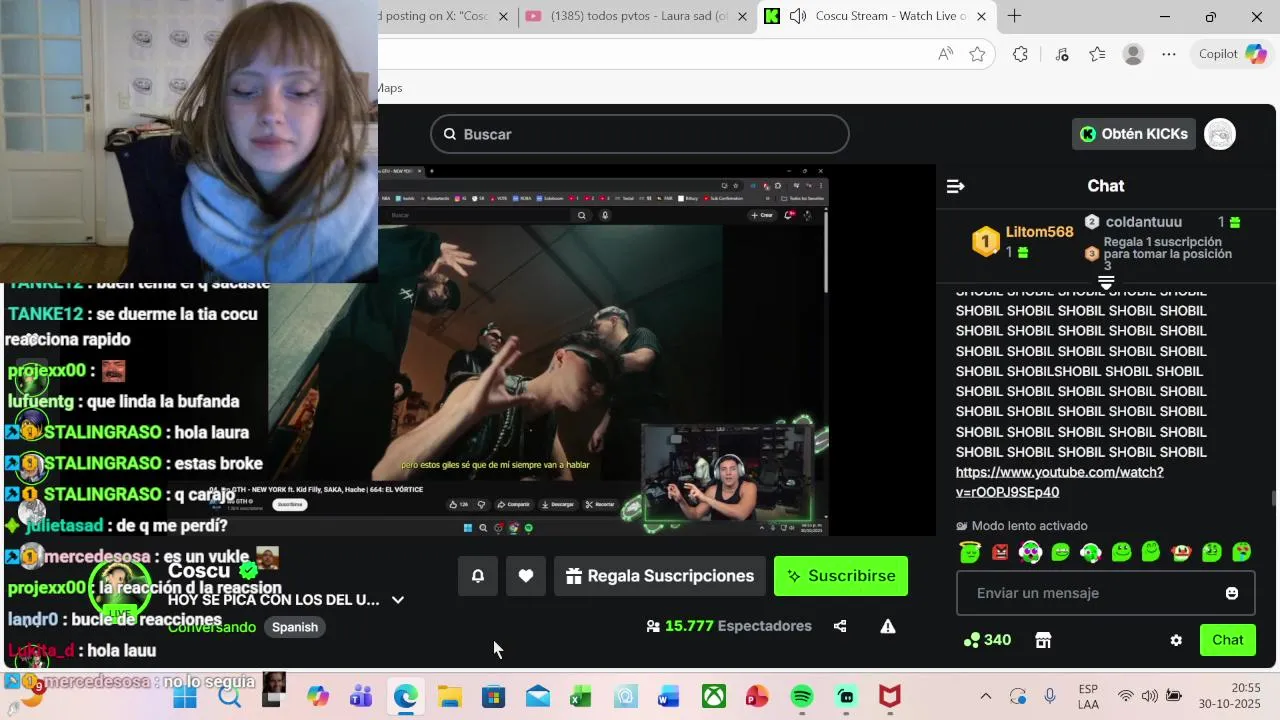Open Spotify from the taskbar

pyautogui.click(x=802, y=696)
